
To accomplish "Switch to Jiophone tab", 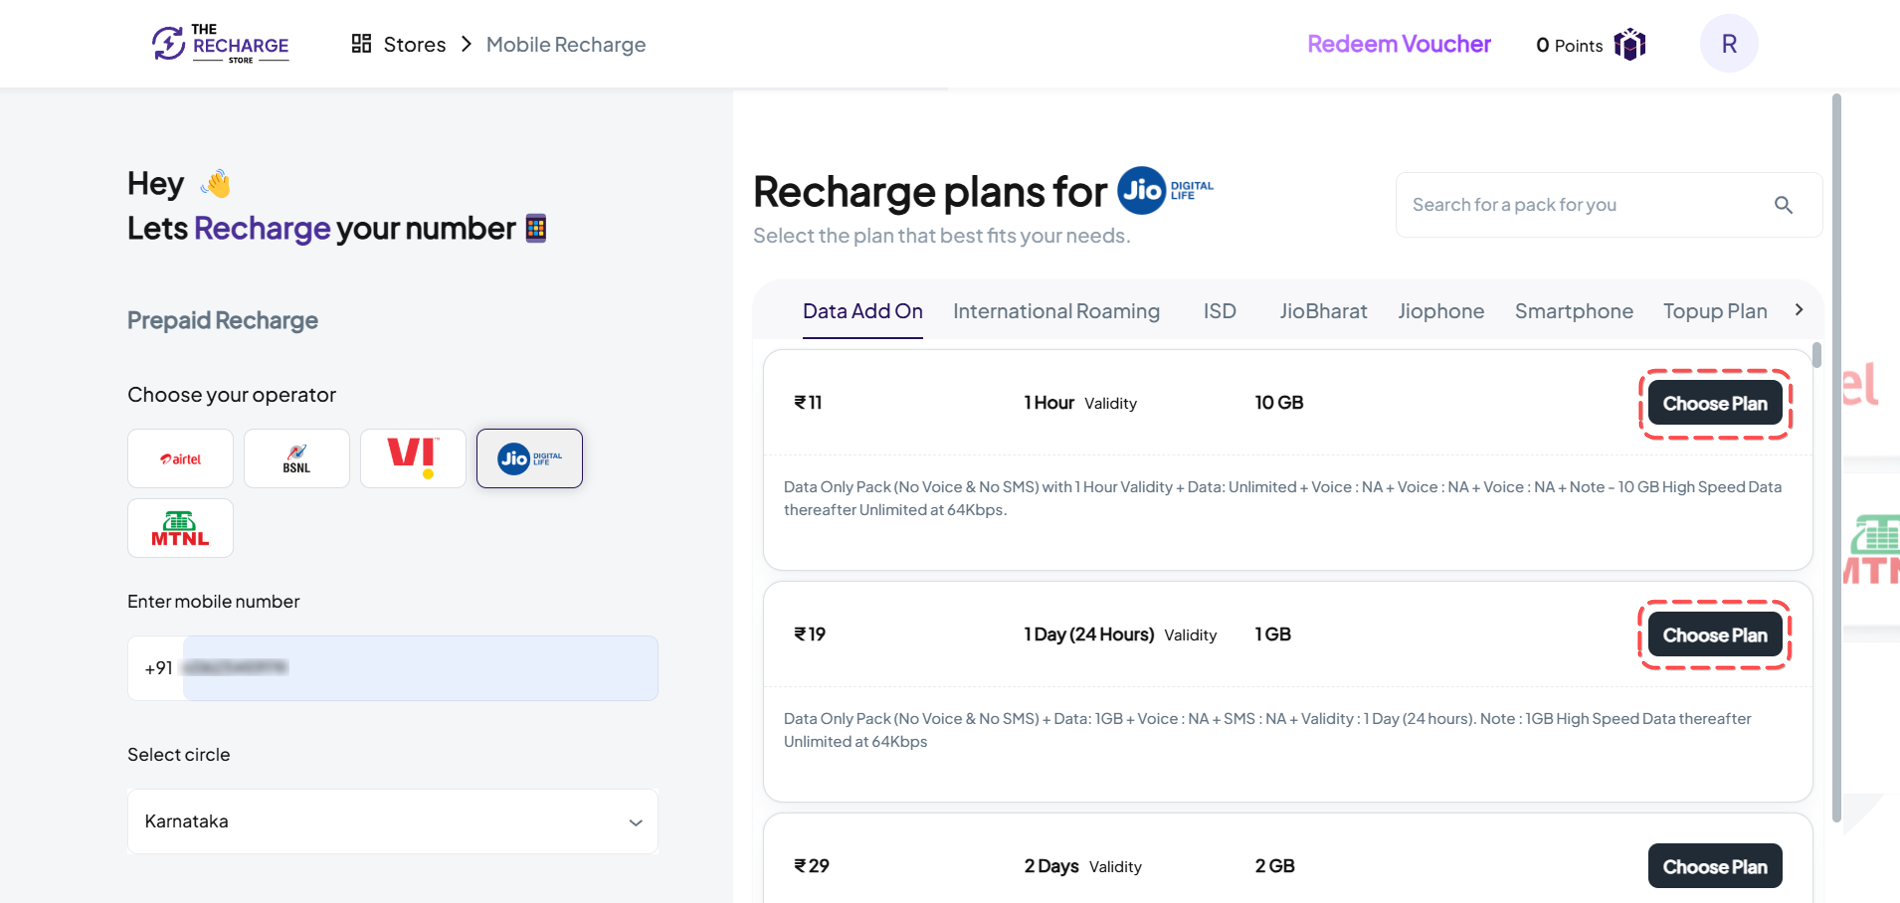I will coord(1440,311).
